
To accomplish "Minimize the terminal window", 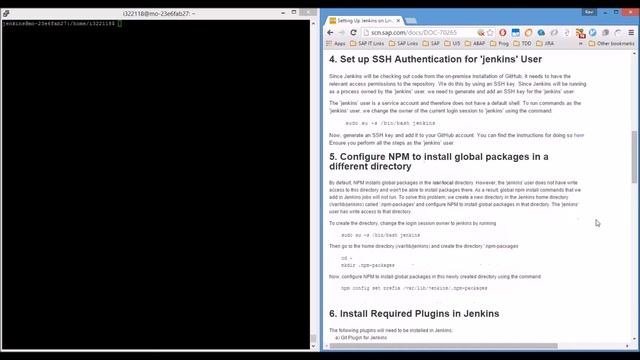I will click(x=283, y=13).
